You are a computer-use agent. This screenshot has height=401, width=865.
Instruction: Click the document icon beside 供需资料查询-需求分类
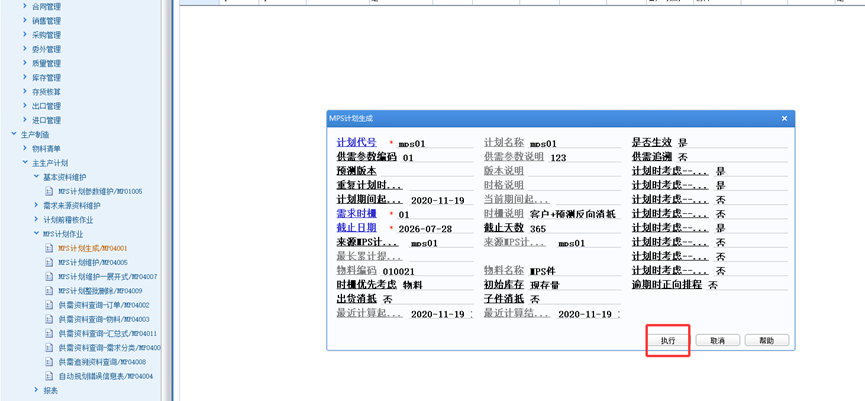(x=49, y=347)
